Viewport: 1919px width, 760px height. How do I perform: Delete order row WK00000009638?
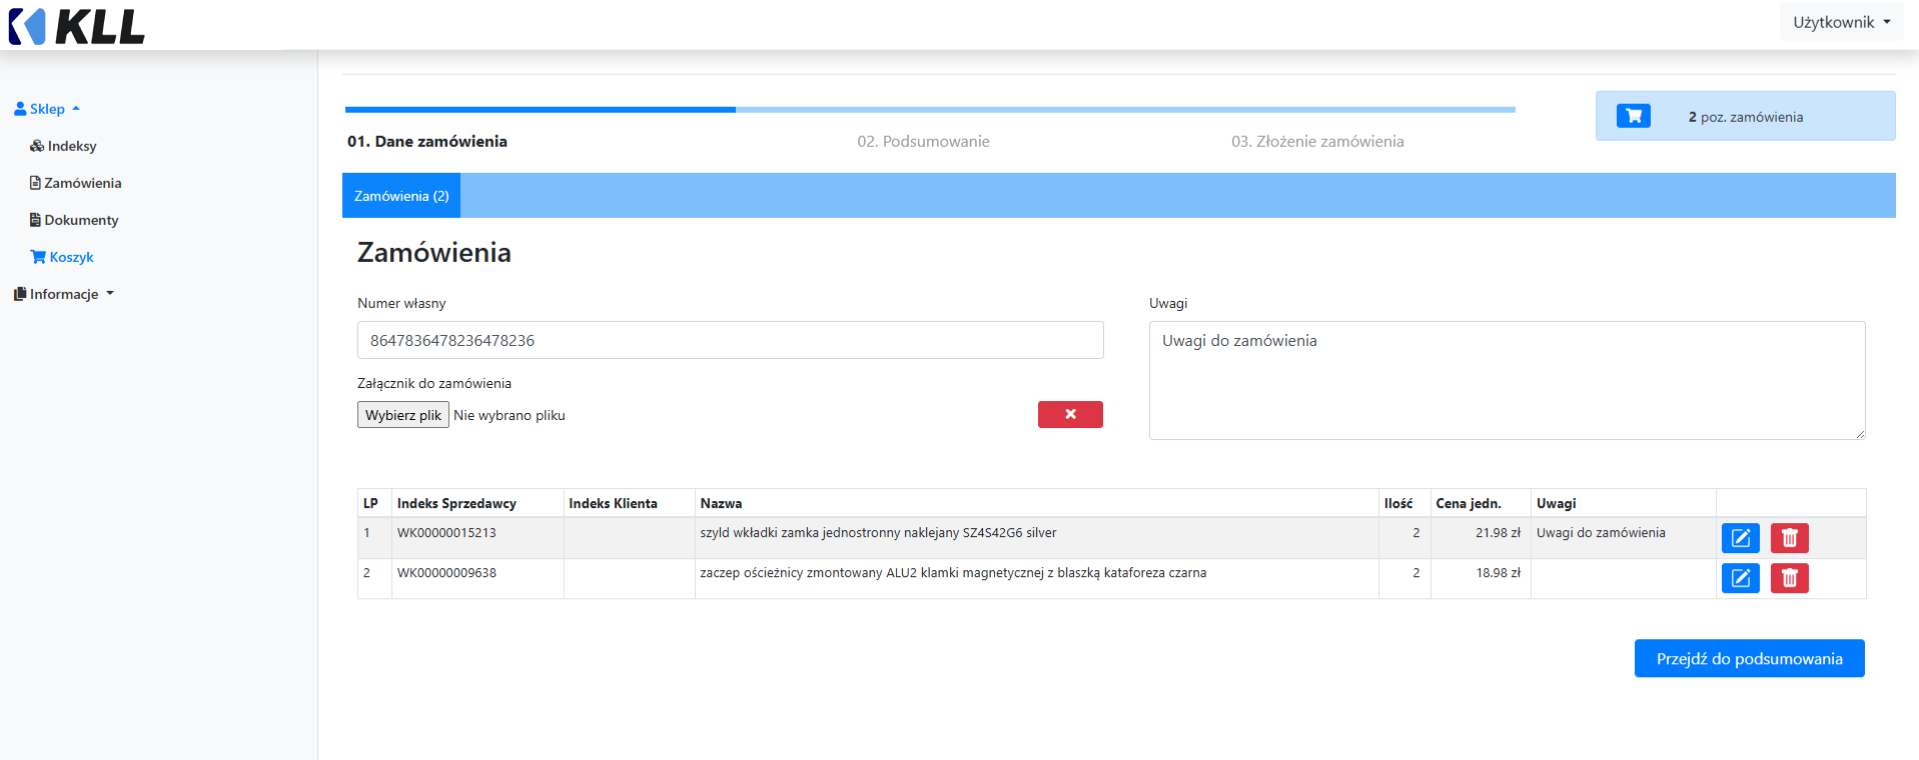tap(1789, 578)
